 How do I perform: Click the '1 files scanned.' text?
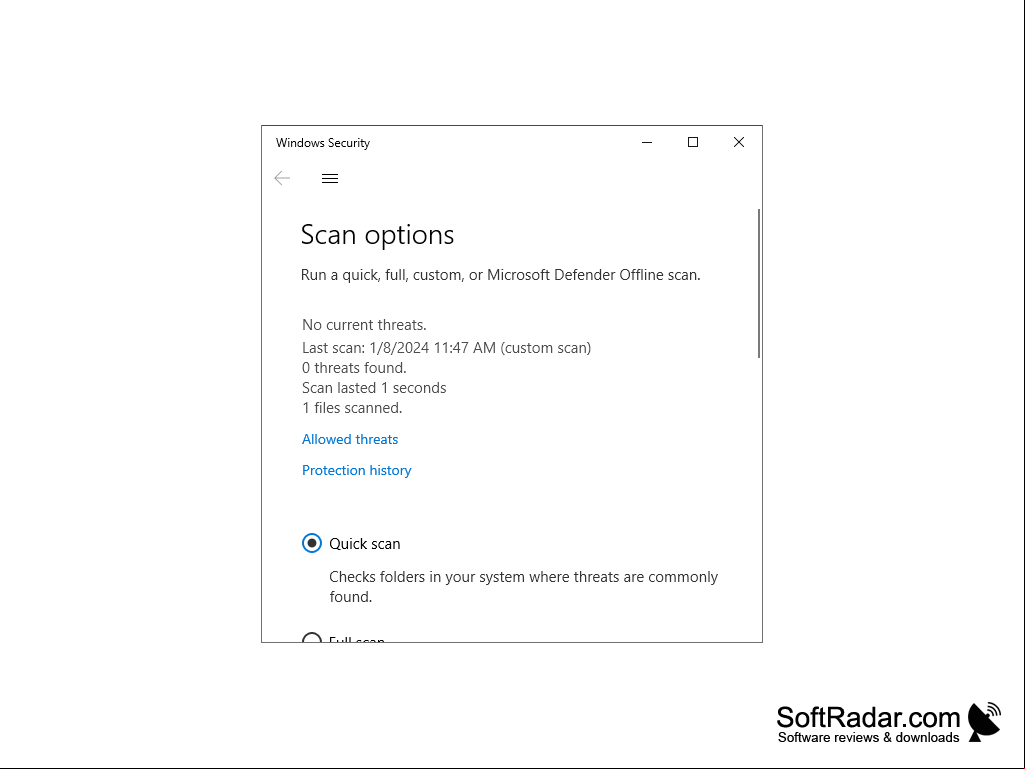tap(352, 408)
